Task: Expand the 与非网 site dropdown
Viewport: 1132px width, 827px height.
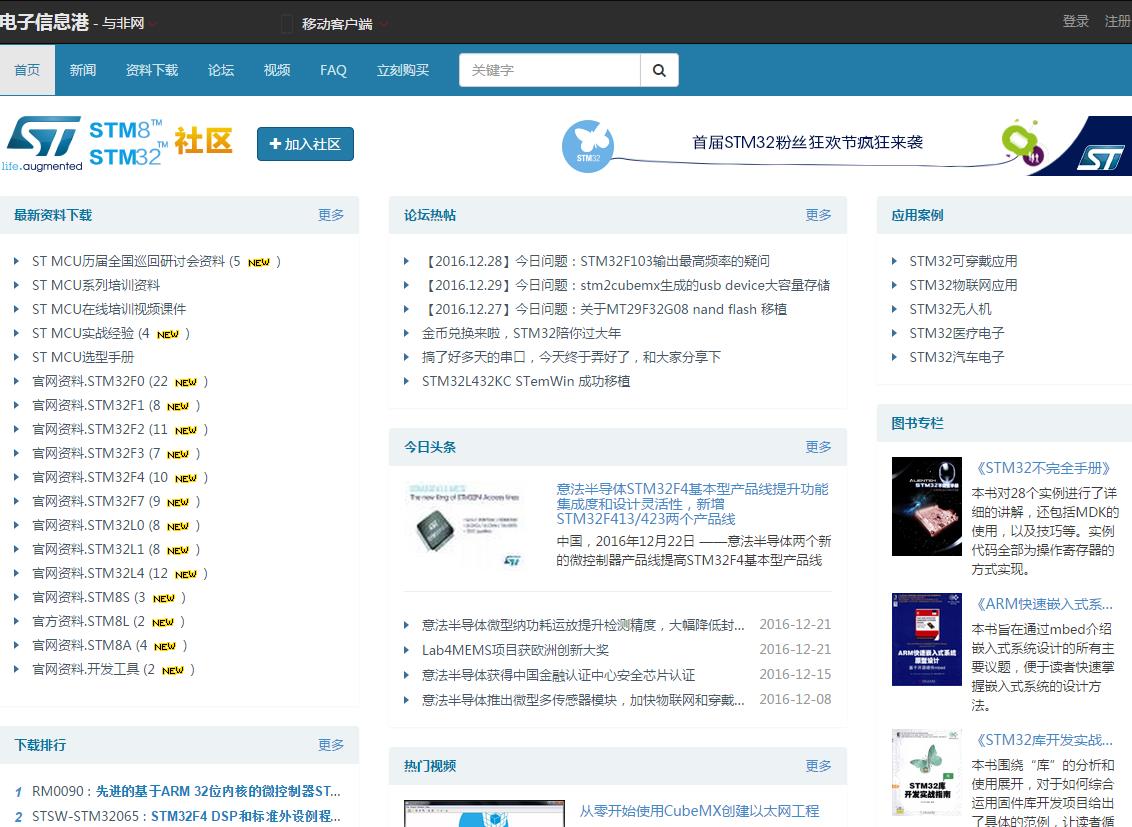Action: [x=129, y=23]
